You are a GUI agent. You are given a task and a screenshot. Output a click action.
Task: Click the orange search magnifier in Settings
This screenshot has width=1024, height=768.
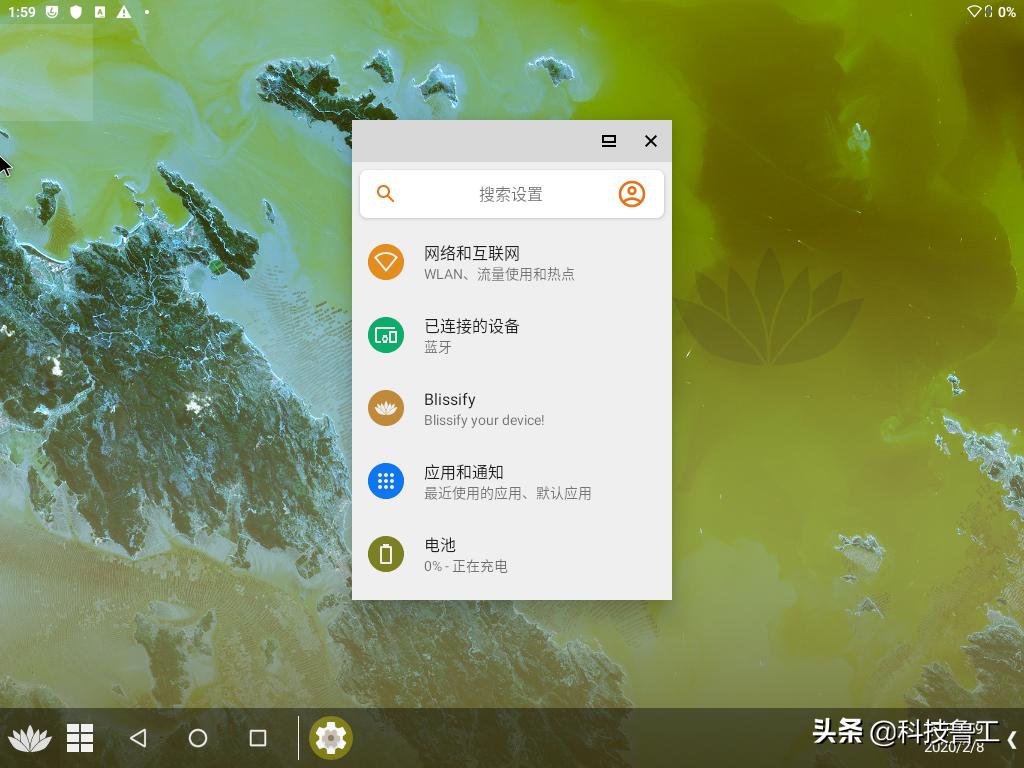tap(385, 193)
